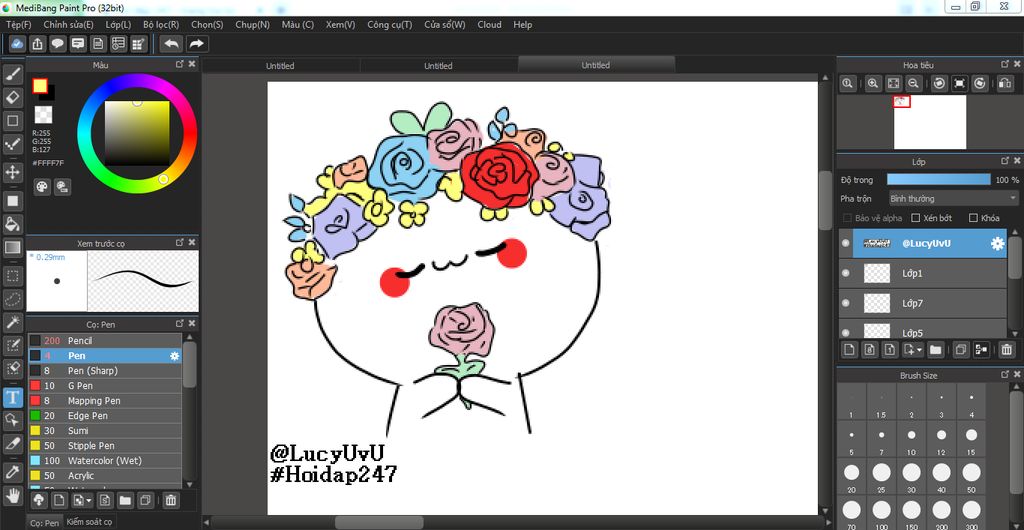The width and height of the screenshot is (1024, 530).
Task: Open the Tệp(F) menu
Action: tap(19, 25)
